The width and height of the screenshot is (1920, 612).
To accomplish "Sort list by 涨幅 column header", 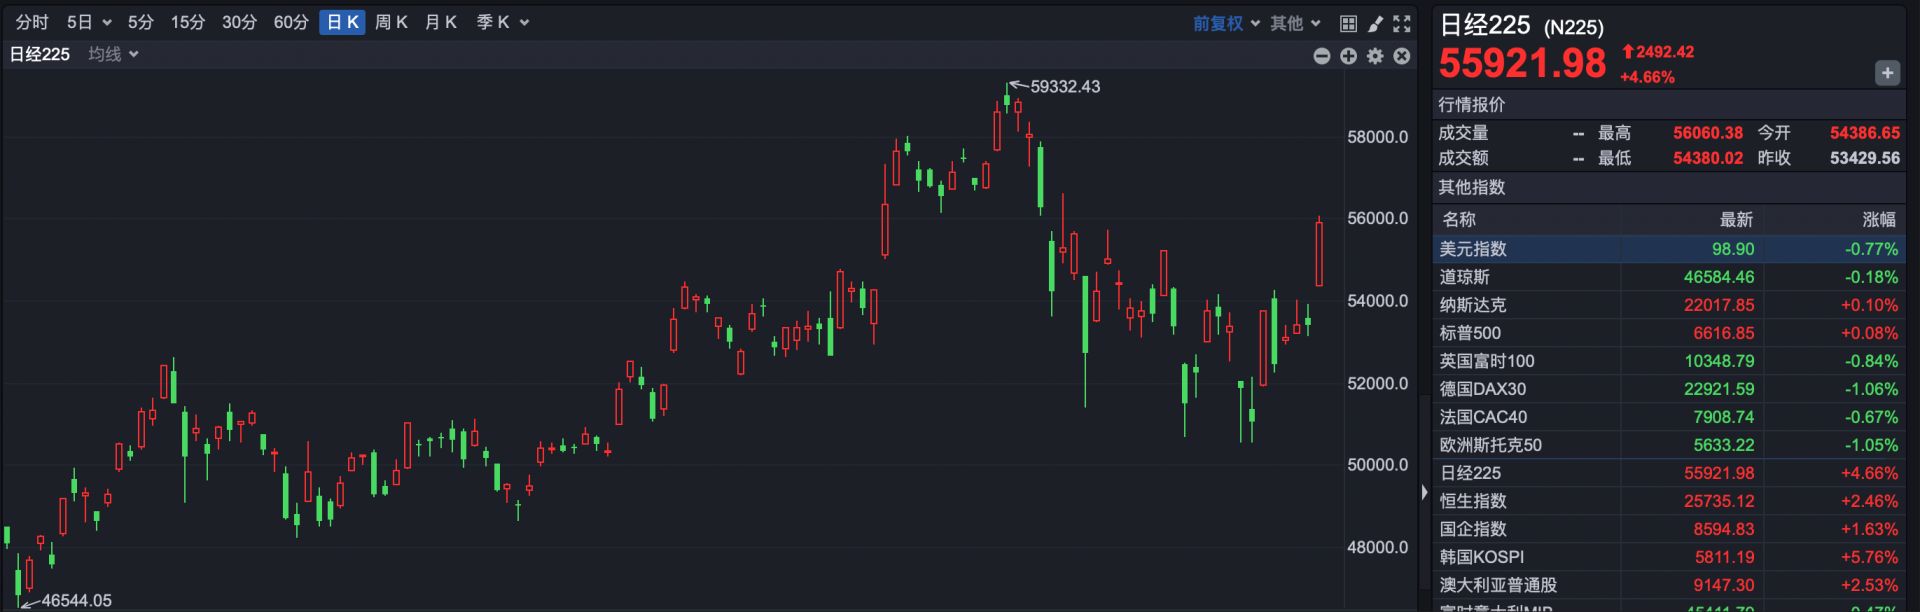I will pos(1878,219).
